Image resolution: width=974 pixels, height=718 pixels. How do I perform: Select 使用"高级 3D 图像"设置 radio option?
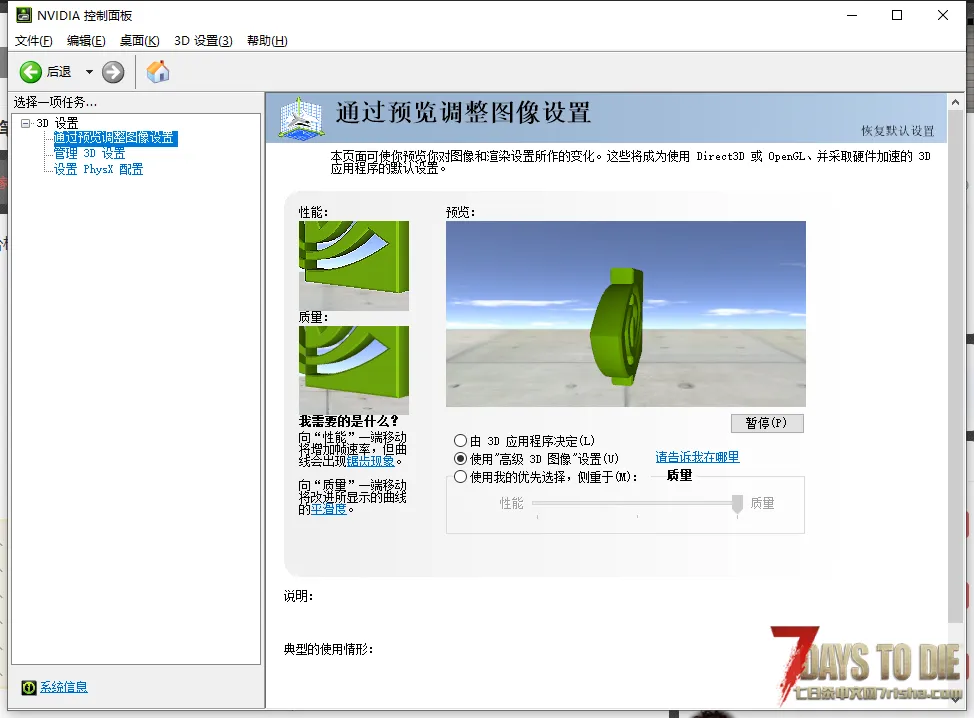(460, 459)
